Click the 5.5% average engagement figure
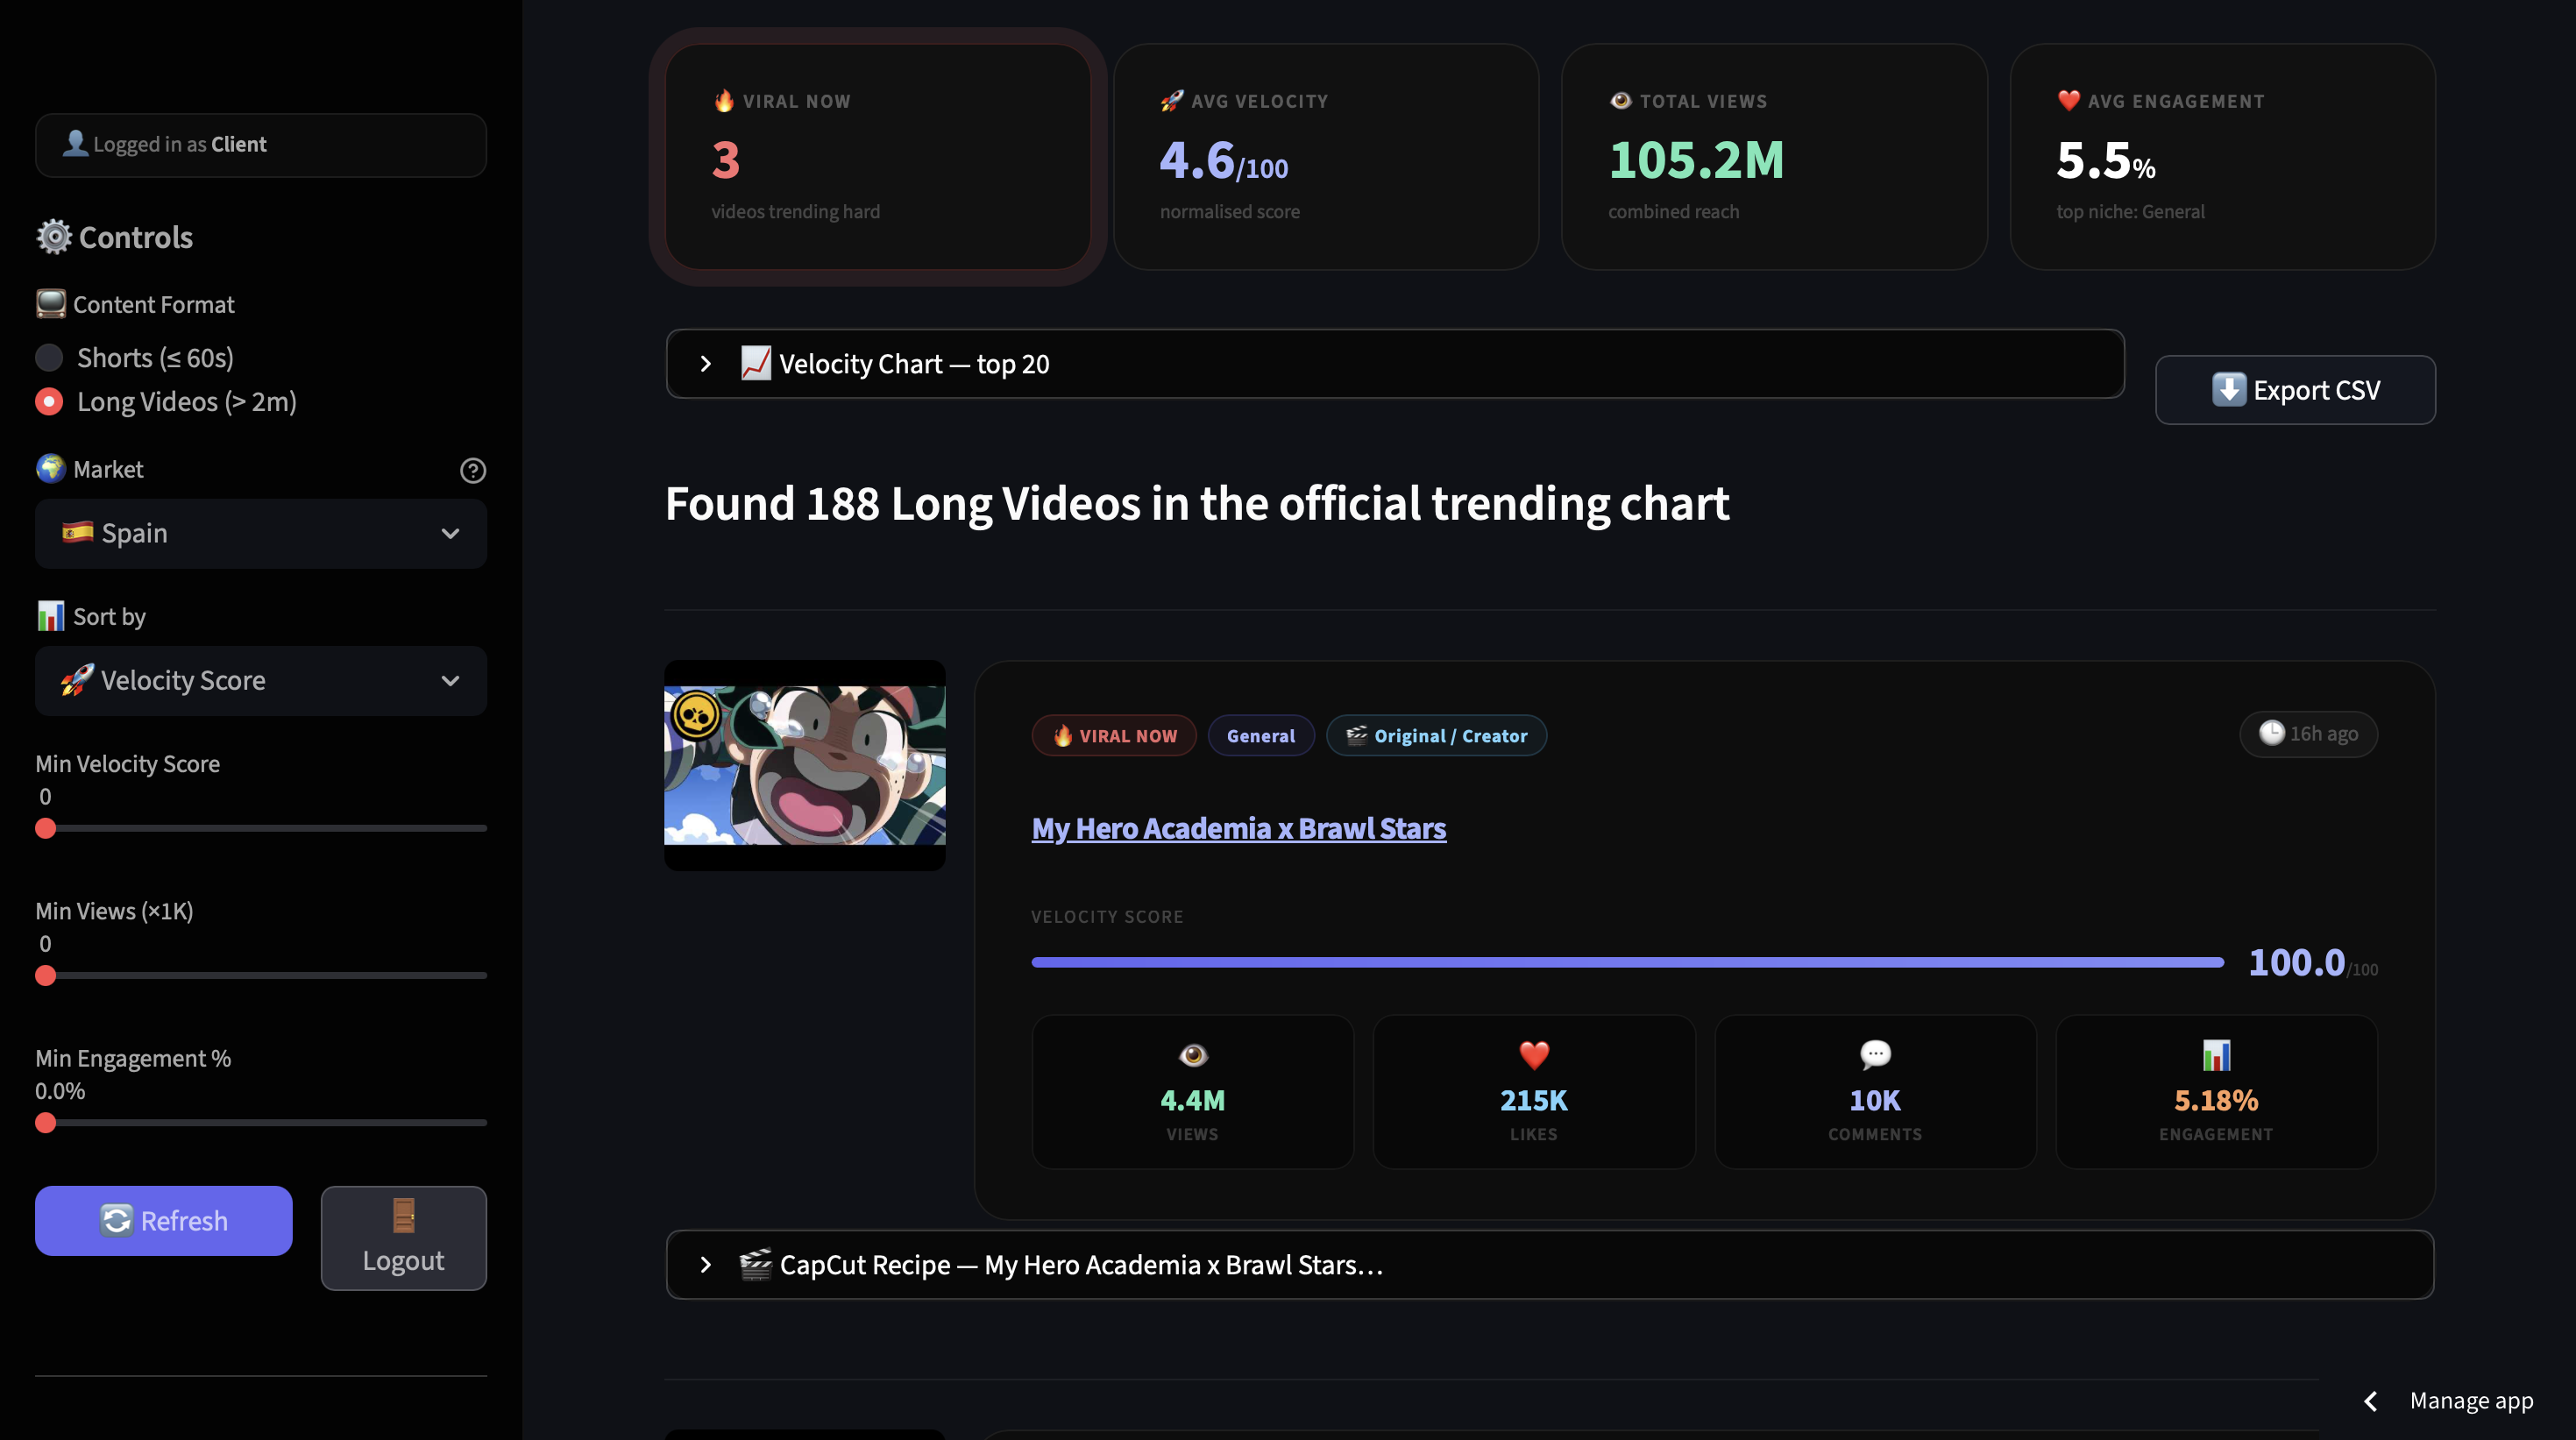 2105,160
